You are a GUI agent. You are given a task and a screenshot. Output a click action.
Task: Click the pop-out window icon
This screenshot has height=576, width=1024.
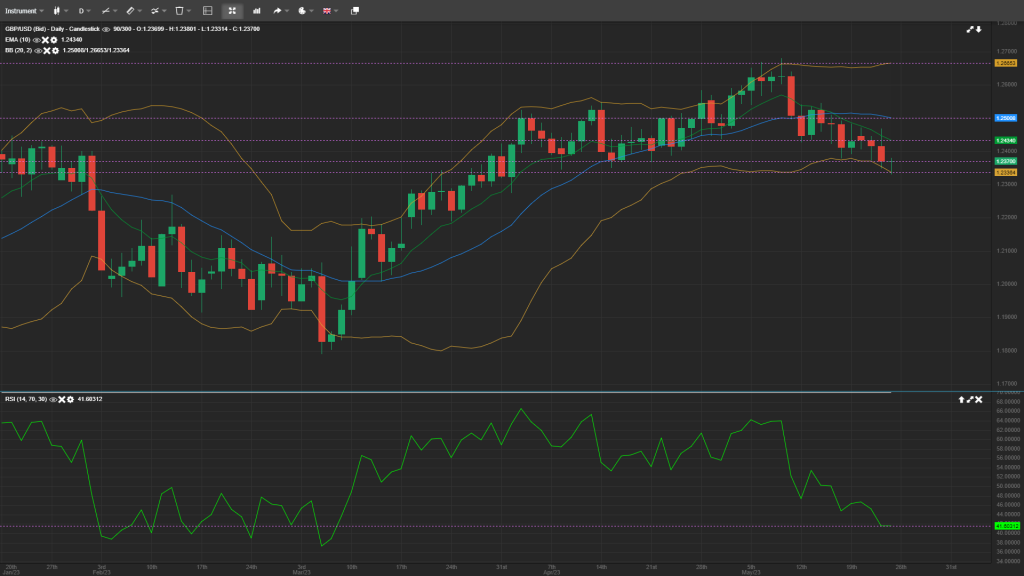(x=355, y=11)
